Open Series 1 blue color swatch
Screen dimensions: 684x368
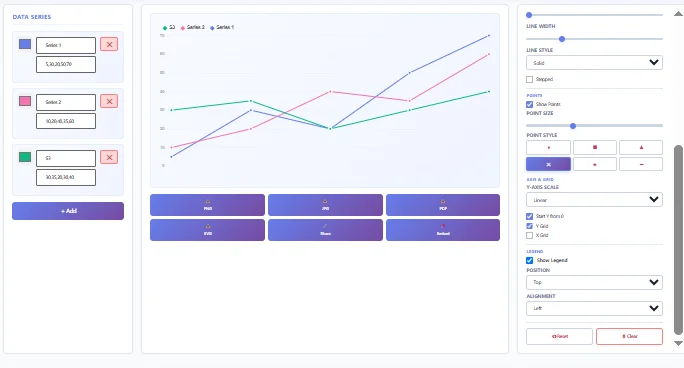pos(25,44)
